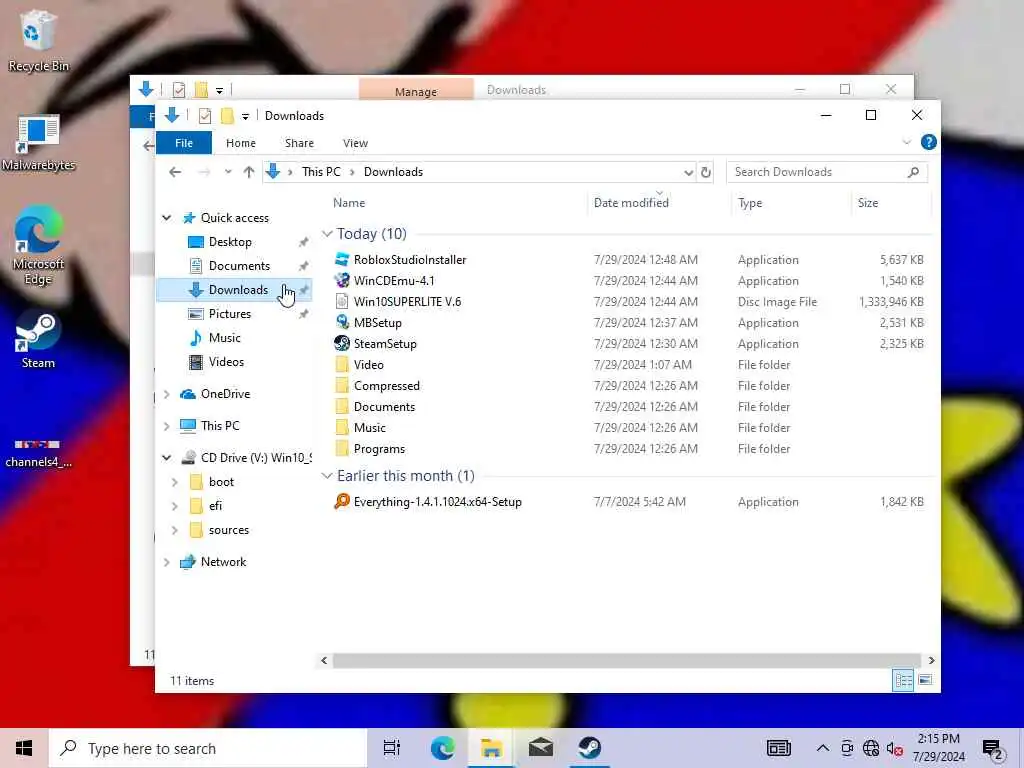Collapse the Today (10) group

point(327,233)
